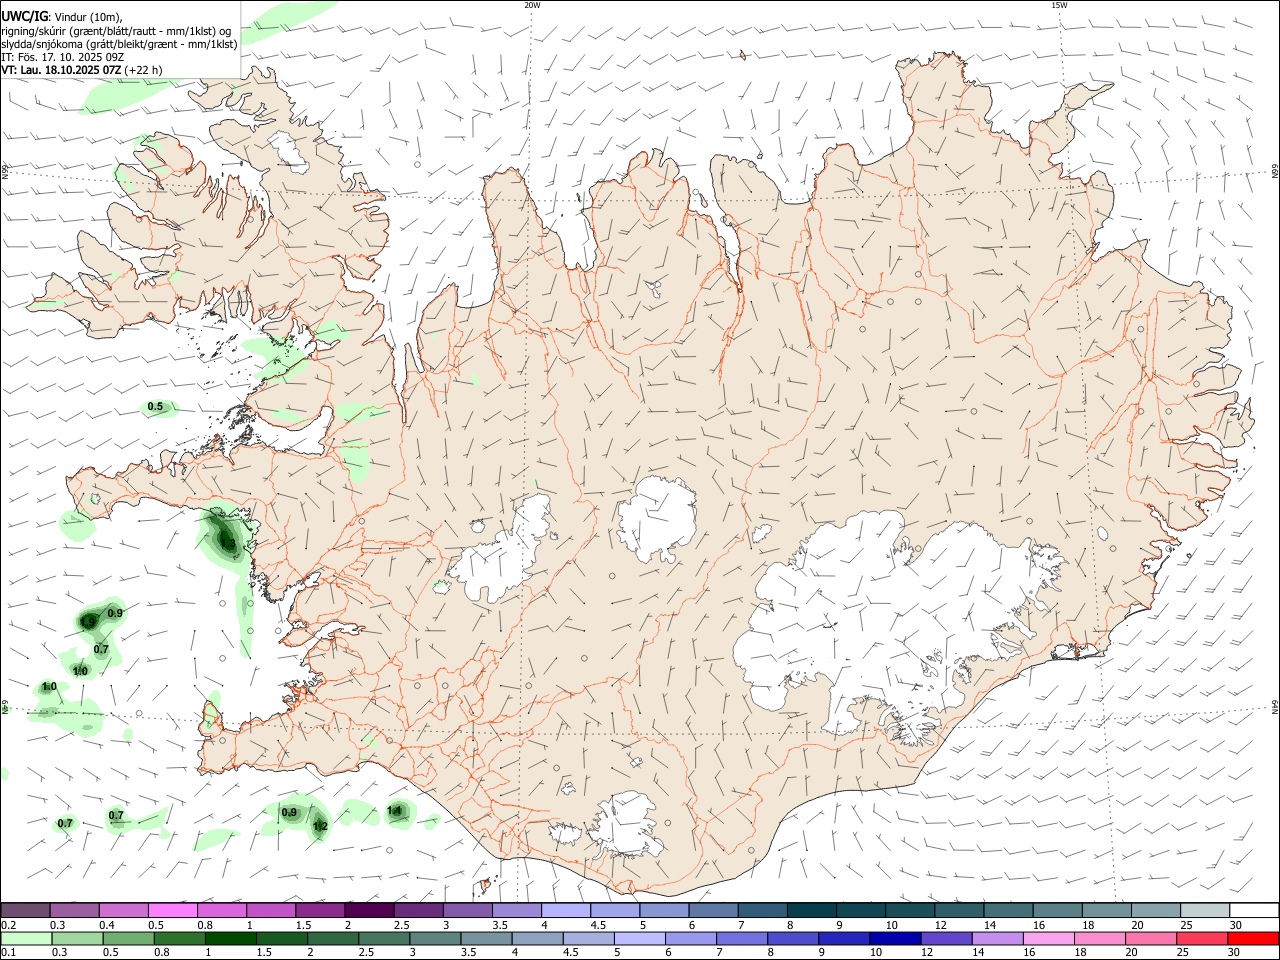This screenshot has height=960, width=1280.
Task: Select the 1.2 rainfall value off the south coast
Action: [x=320, y=826]
